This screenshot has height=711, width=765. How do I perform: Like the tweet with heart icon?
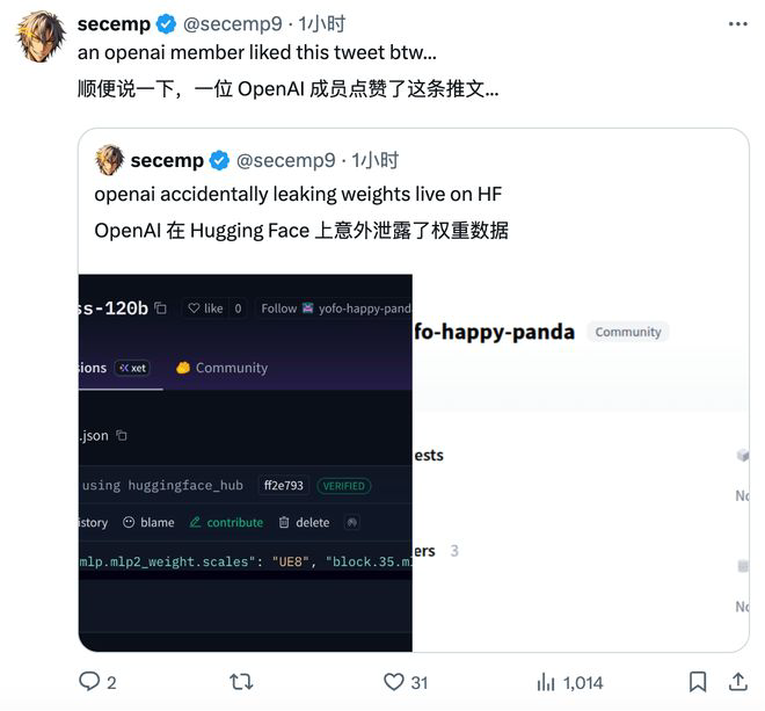point(393,682)
